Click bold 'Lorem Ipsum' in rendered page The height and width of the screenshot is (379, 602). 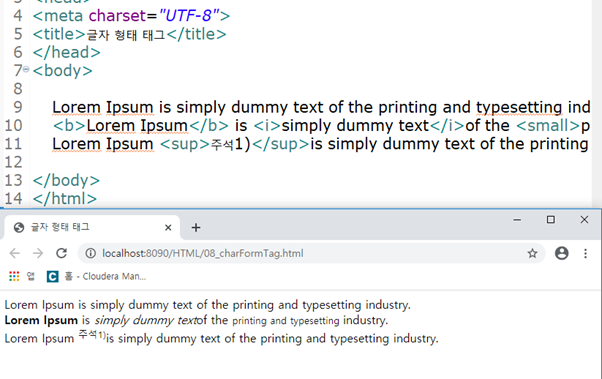[x=41, y=320]
